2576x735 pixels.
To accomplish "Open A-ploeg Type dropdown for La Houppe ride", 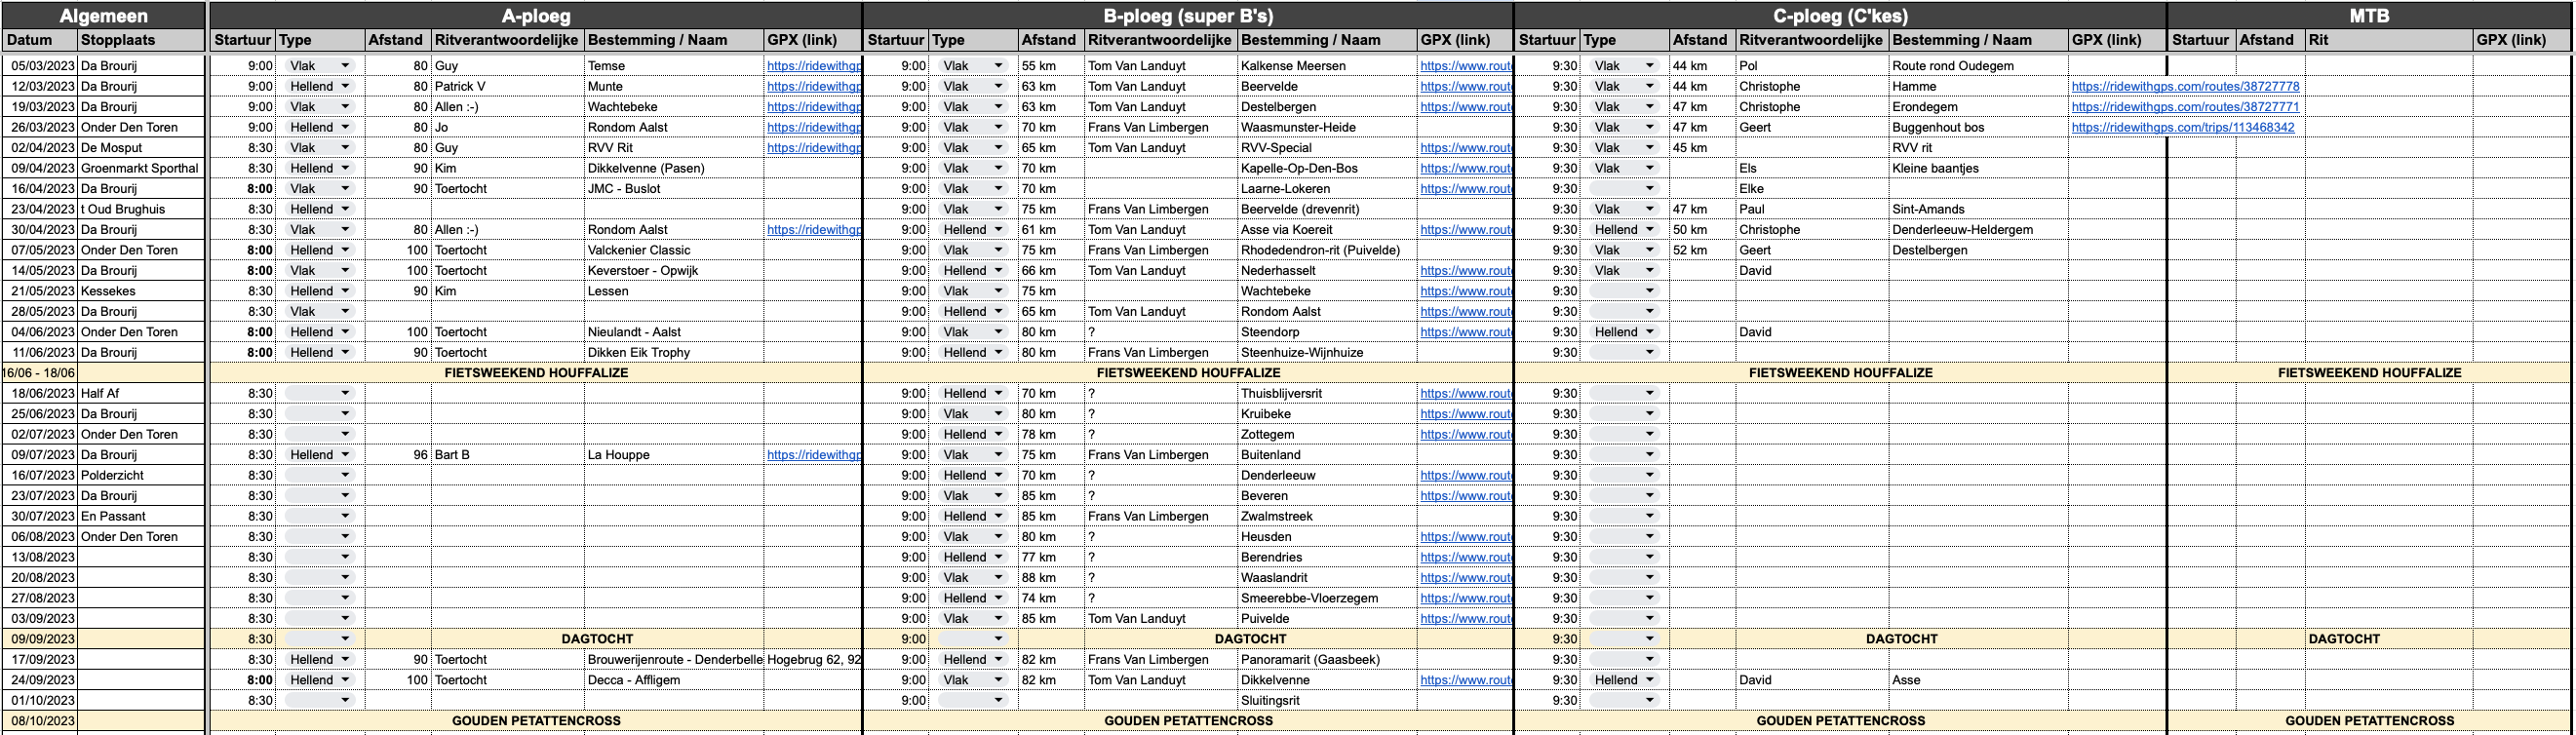I will [x=319, y=455].
